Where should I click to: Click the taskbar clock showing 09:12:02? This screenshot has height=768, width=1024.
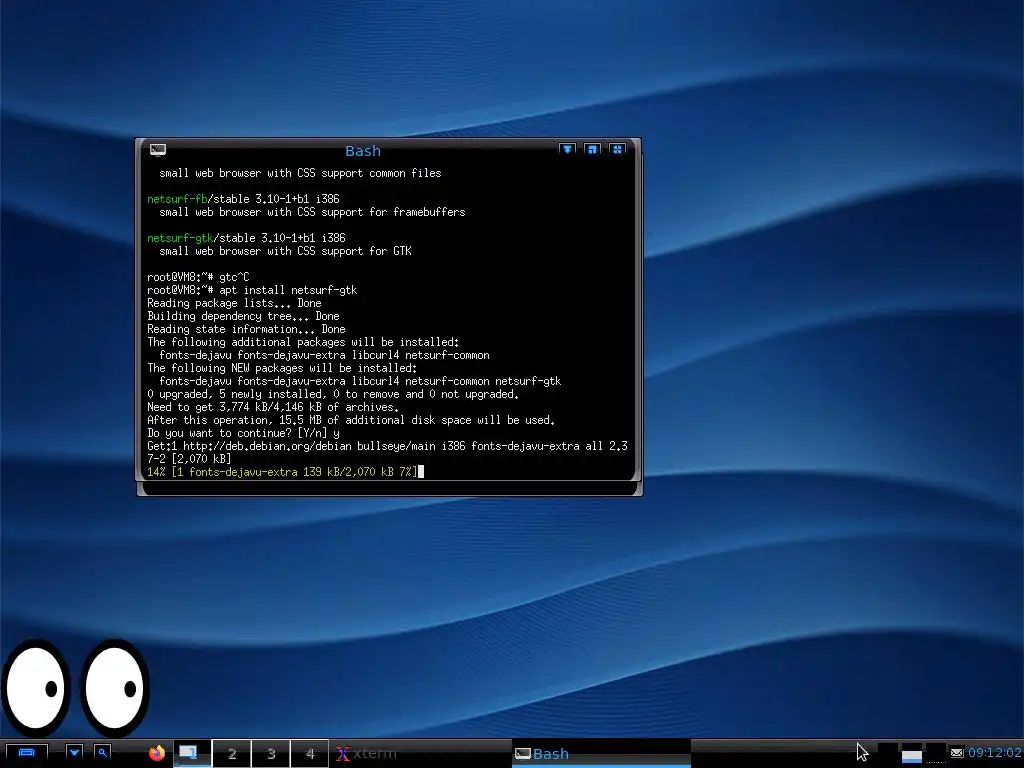[x=995, y=752]
